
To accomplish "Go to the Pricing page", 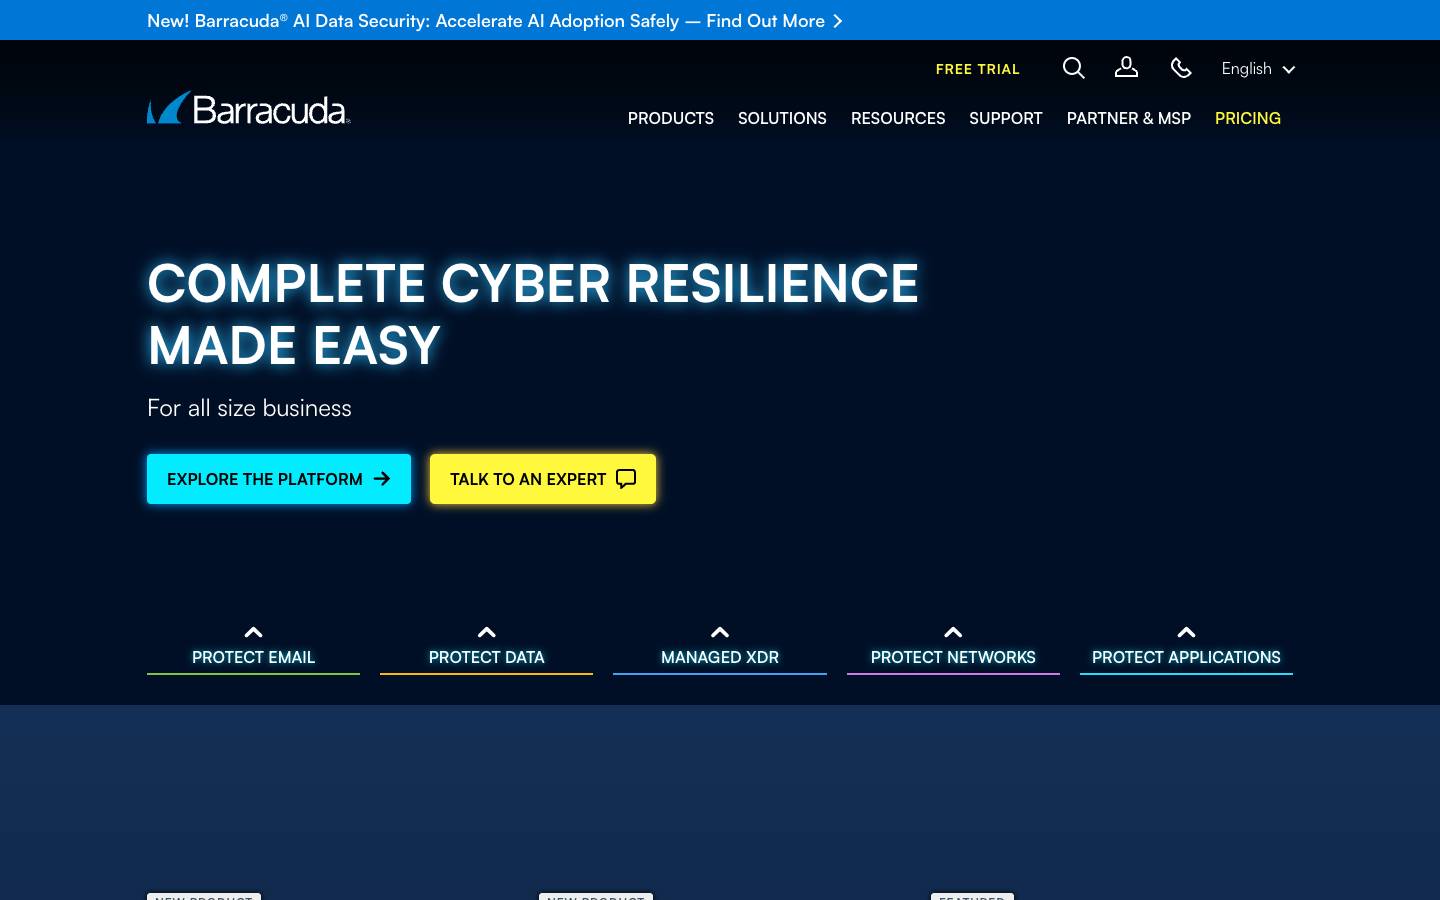I will click(x=1248, y=118).
